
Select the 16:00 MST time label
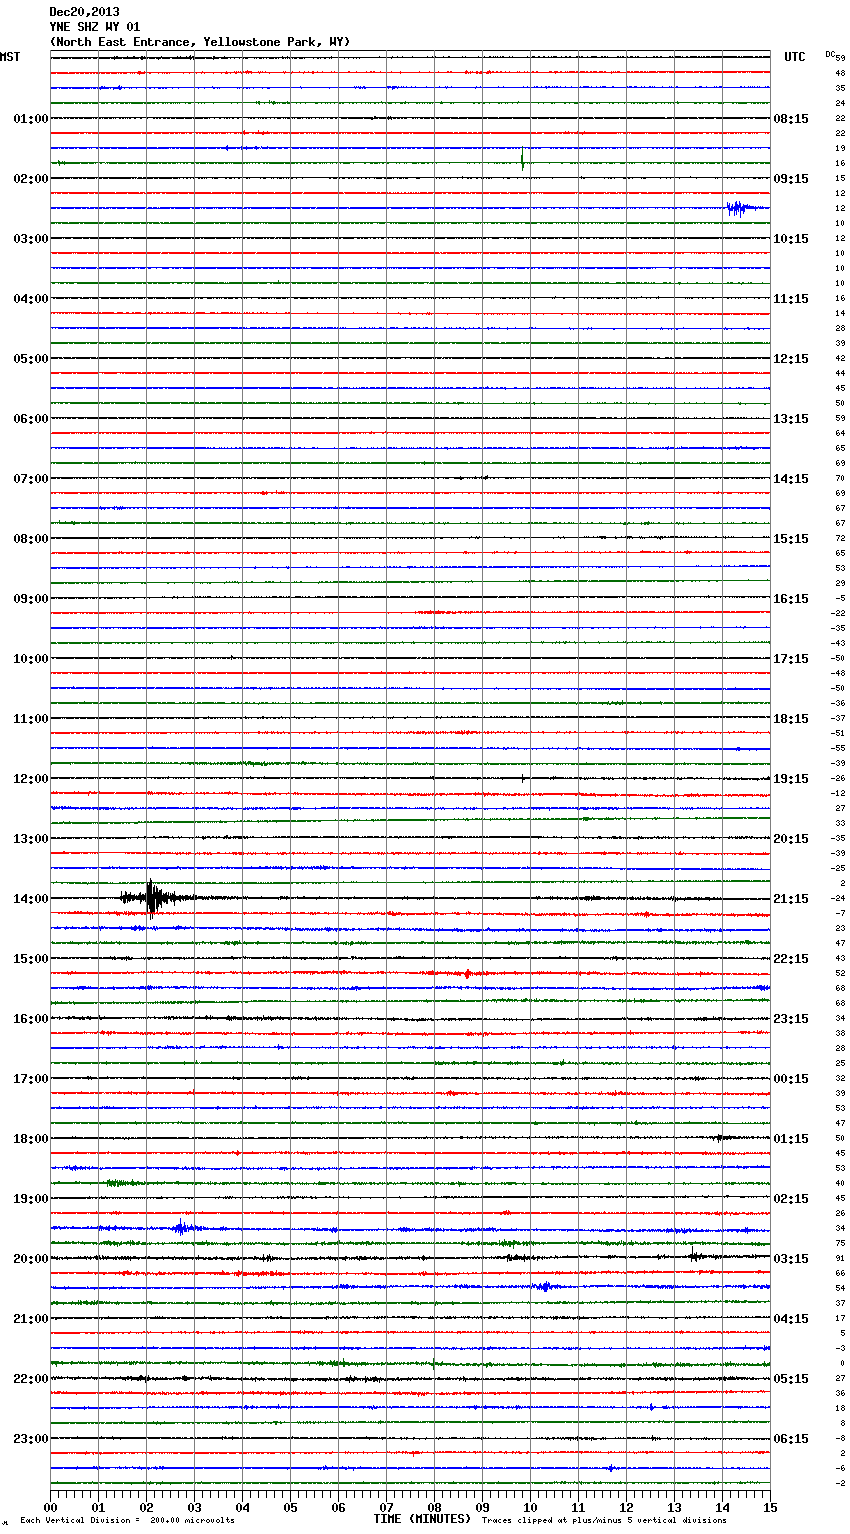[31, 1019]
